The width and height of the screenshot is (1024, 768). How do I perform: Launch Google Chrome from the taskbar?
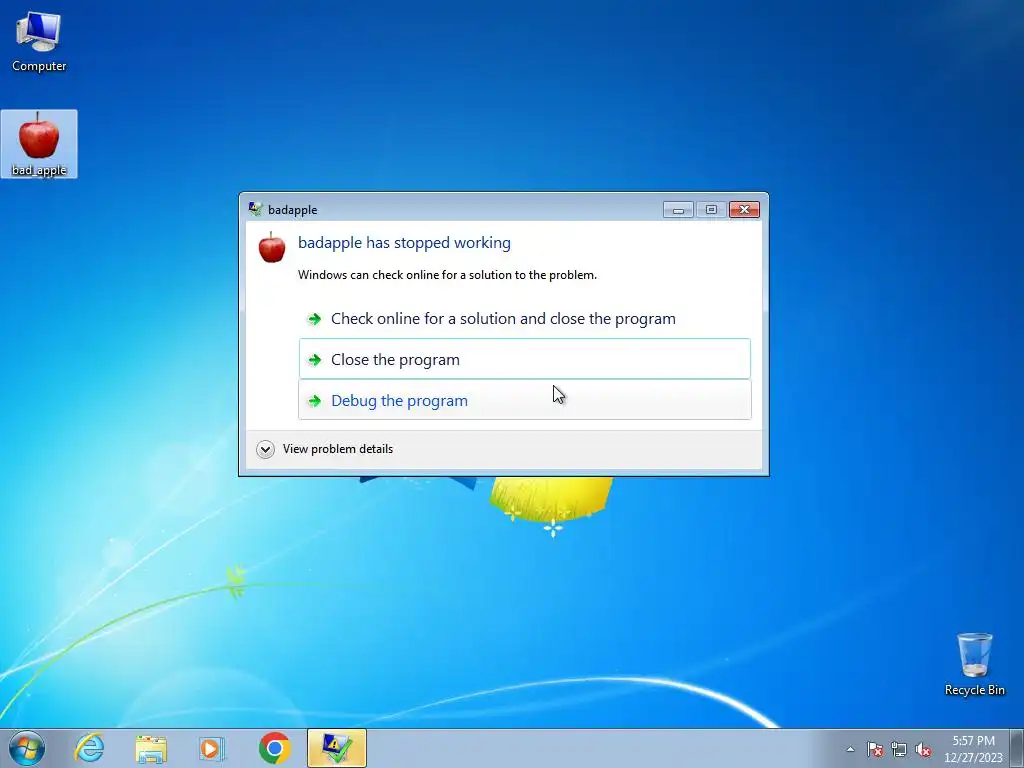pos(274,748)
